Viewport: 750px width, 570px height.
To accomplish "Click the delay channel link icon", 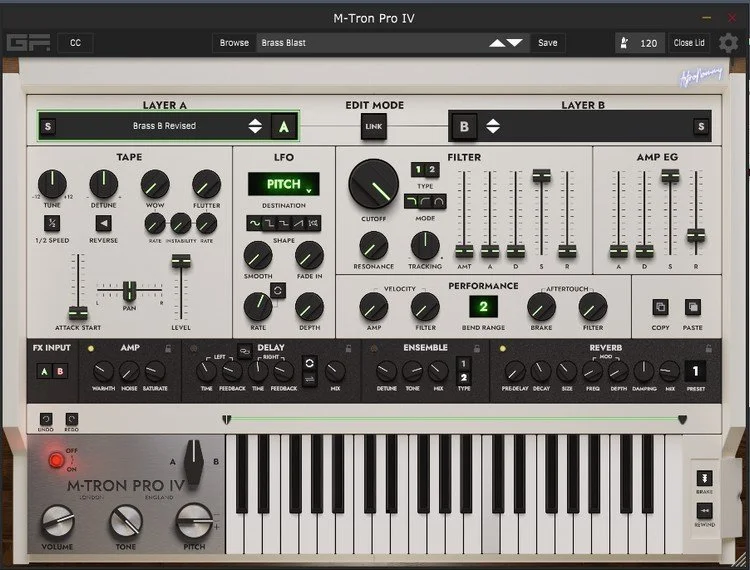I will [x=244, y=351].
